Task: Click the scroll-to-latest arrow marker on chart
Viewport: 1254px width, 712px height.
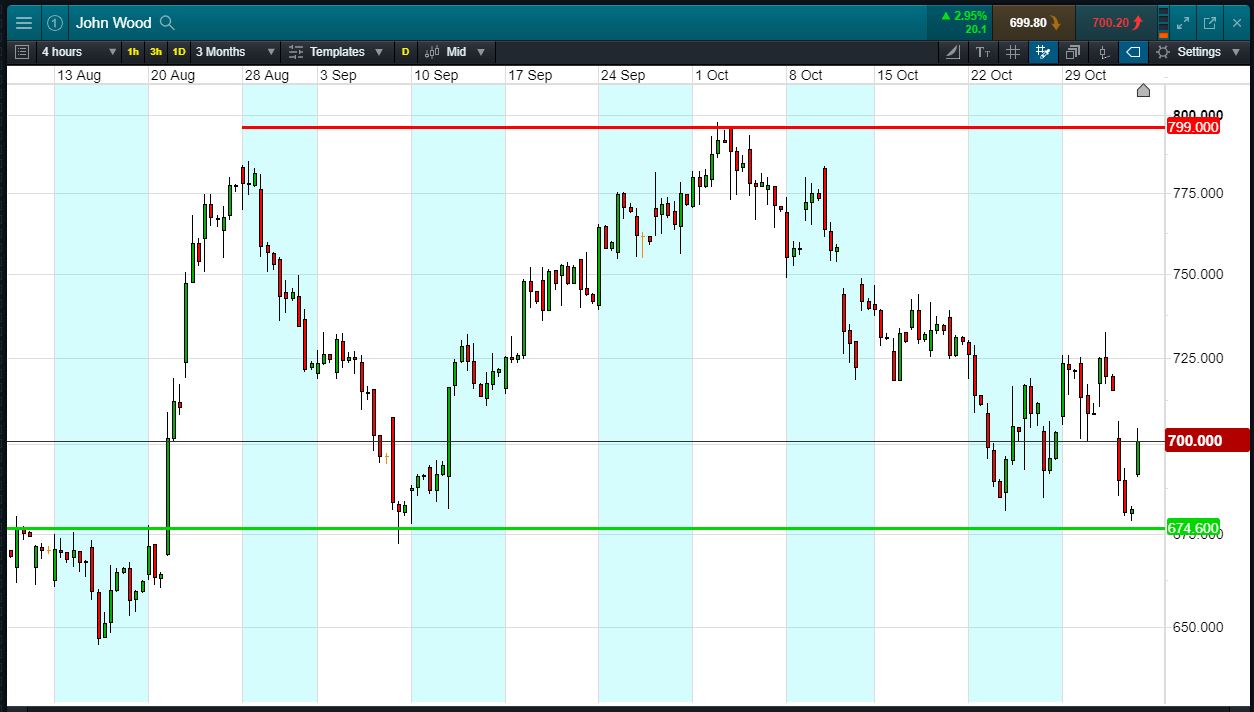Action: pyautogui.click(x=1144, y=91)
